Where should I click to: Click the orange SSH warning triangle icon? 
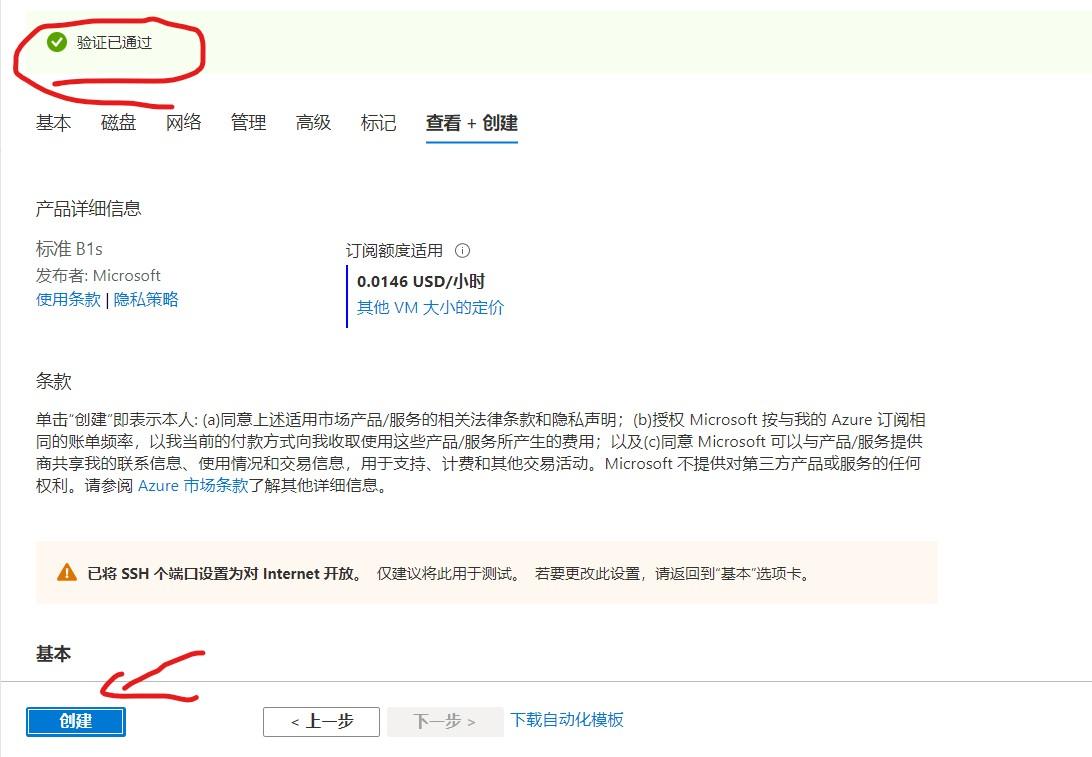pos(66,573)
